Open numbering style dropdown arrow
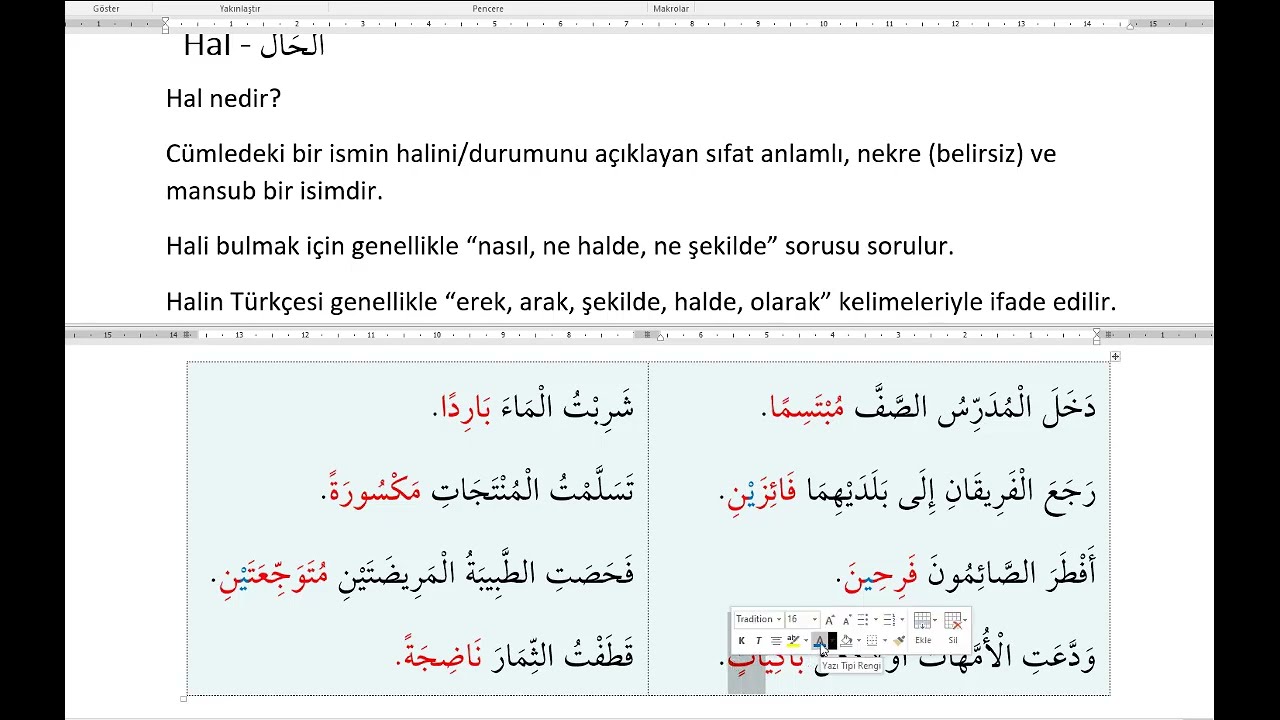The image size is (1280, 720). pos(902,620)
